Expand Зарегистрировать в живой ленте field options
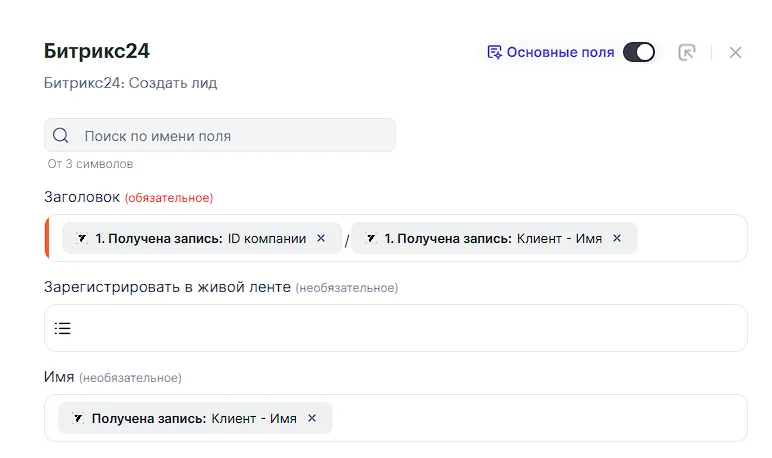 [400, 328]
